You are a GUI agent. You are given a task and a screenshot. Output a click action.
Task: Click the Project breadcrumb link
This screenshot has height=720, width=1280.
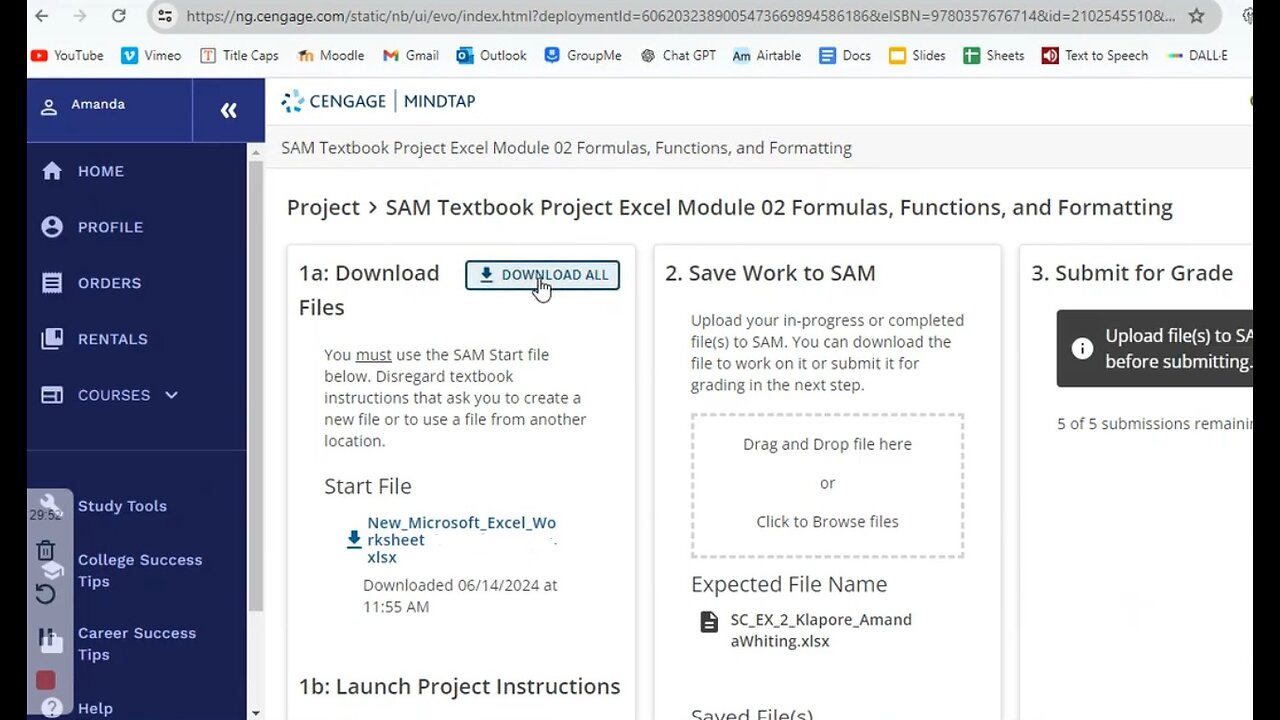pos(323,207)
